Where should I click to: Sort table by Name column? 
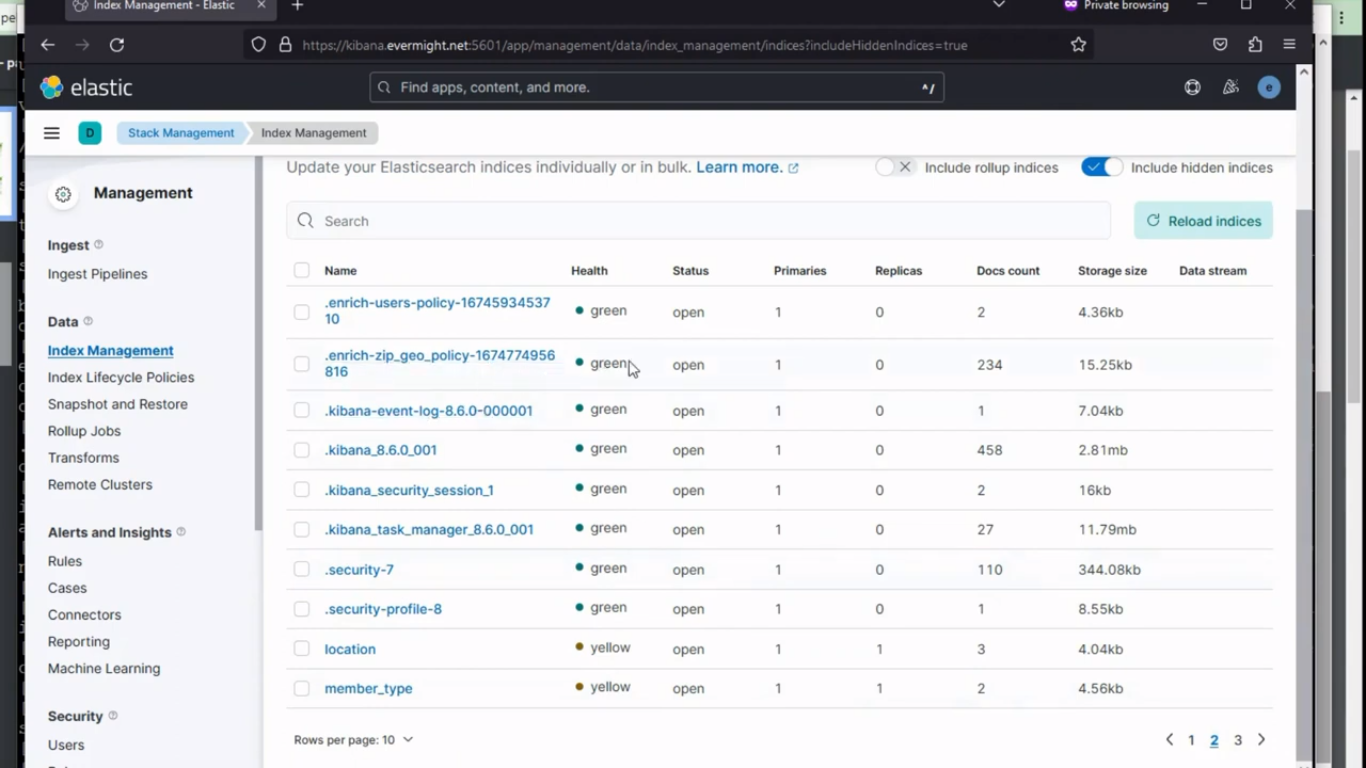click(x=340, y=271)
